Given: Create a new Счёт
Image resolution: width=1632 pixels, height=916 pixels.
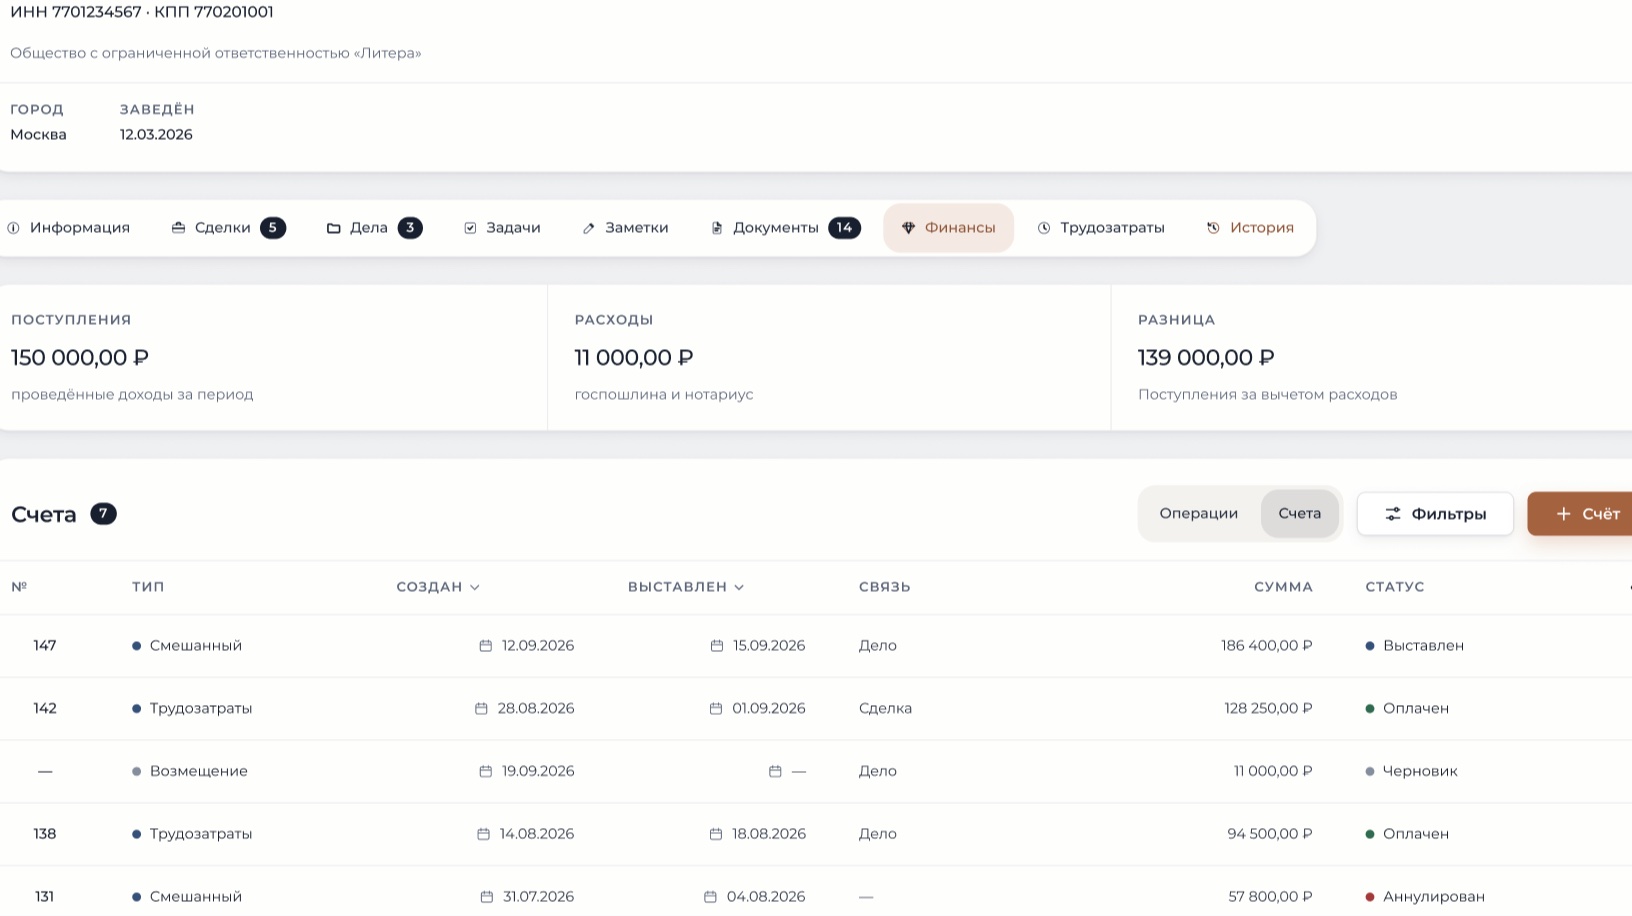Looking at the screenshot, I should click(1580, 514).
